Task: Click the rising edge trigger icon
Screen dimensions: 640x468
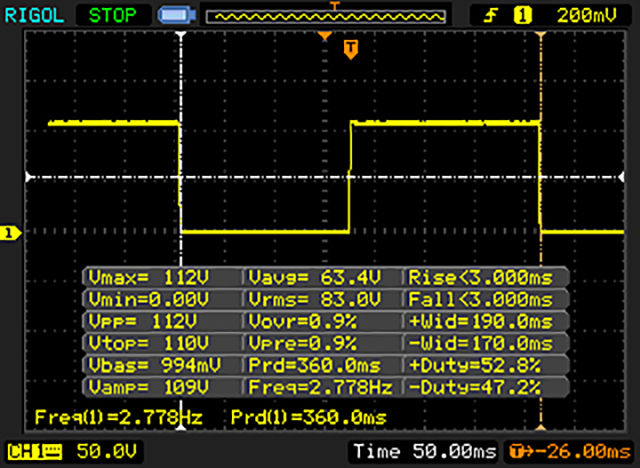Action: click(x=491, y=16)
